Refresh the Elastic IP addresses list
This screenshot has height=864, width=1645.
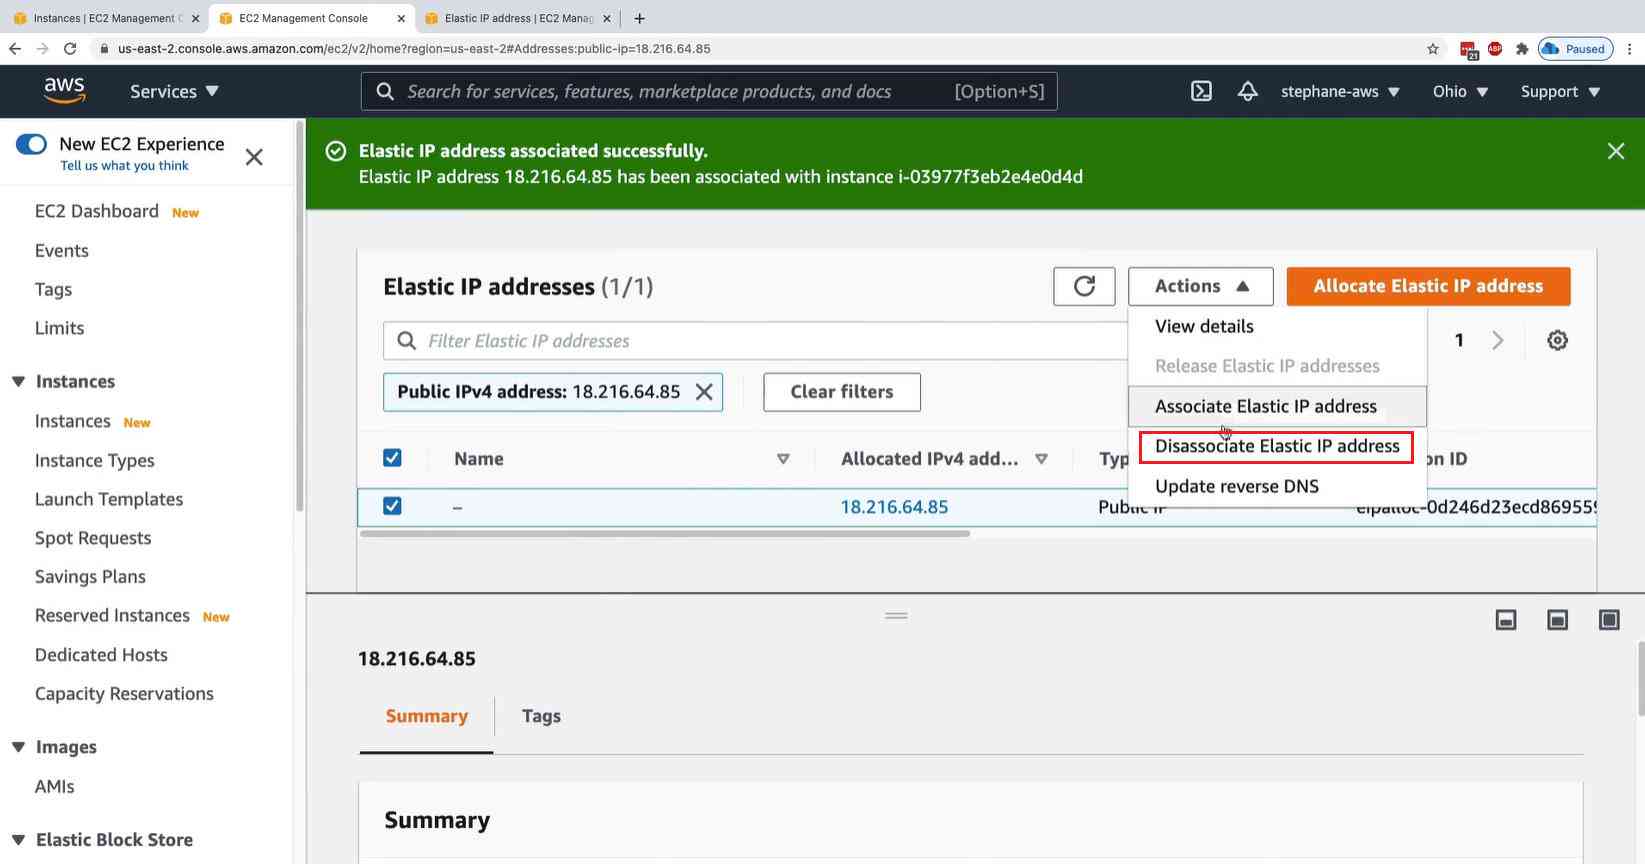tap(1084, 286)
